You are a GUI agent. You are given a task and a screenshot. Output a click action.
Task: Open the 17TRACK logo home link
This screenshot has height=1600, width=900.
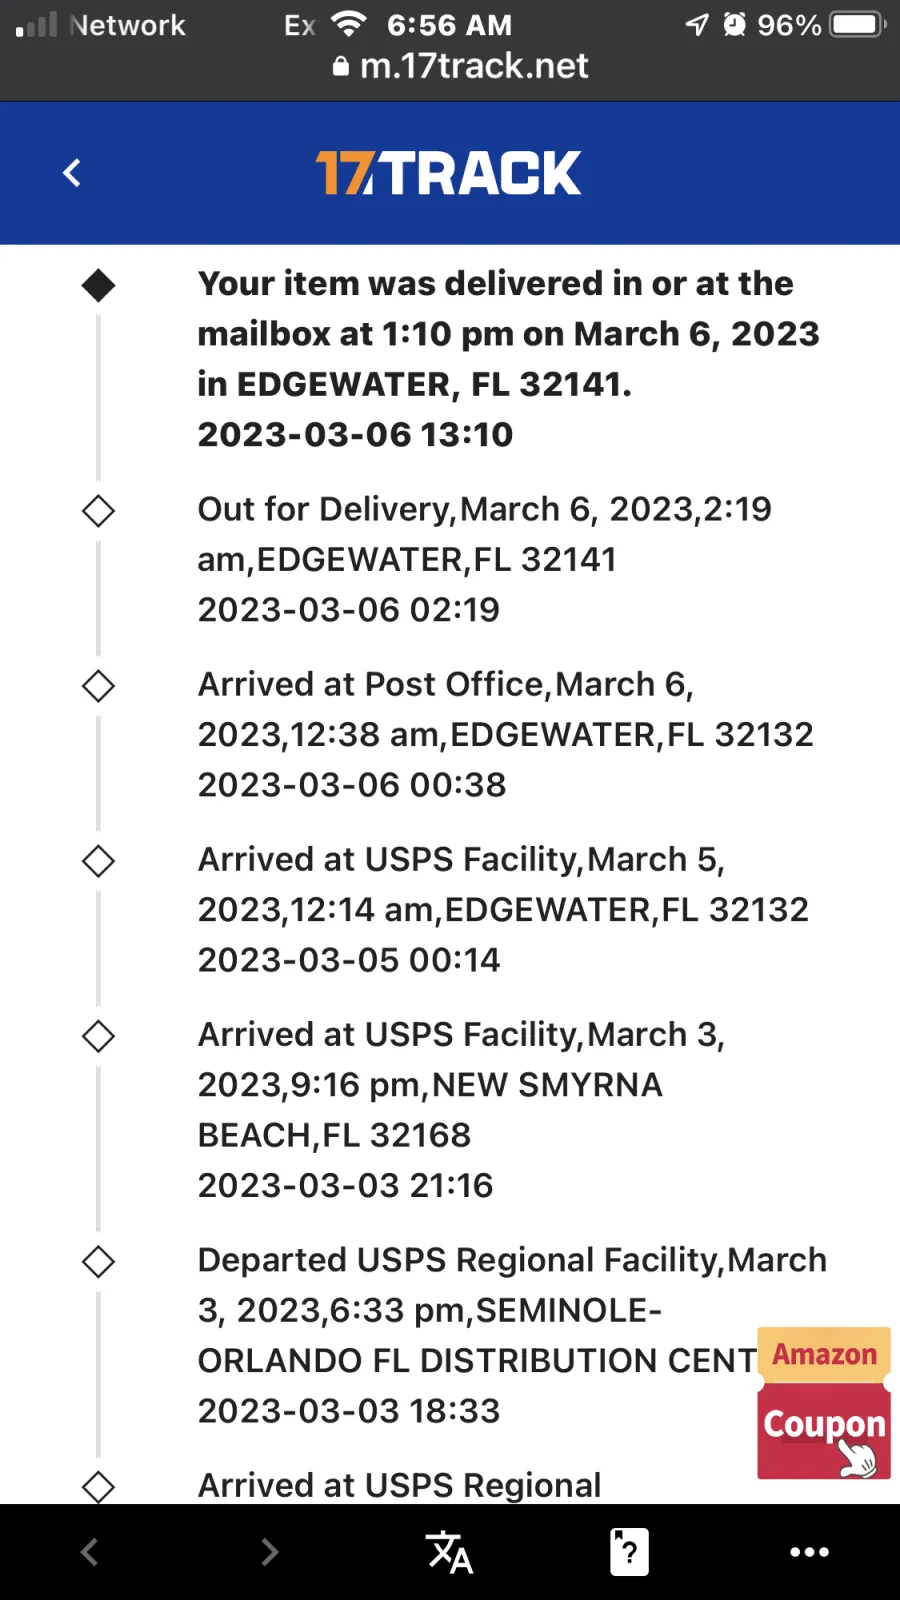point(448,173)
